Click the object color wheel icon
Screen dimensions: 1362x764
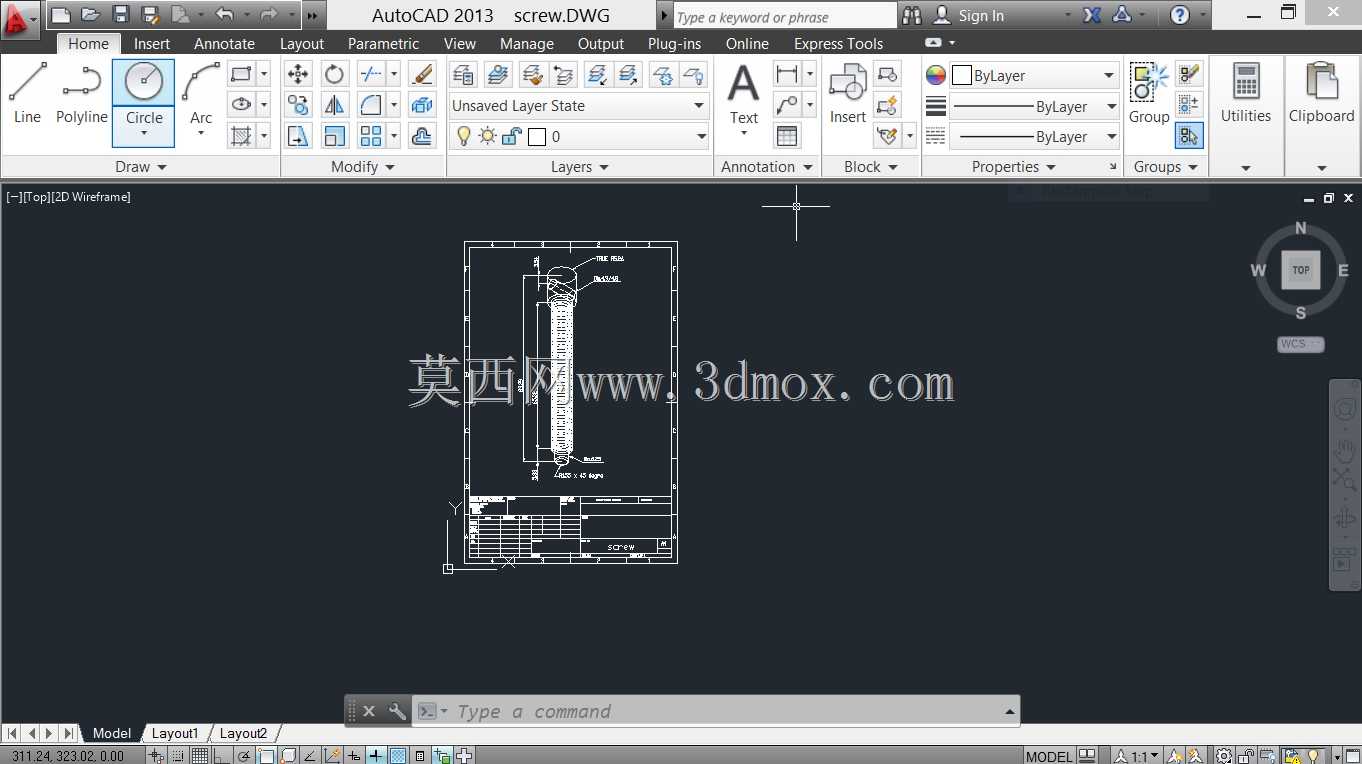(x=935, y=76)
